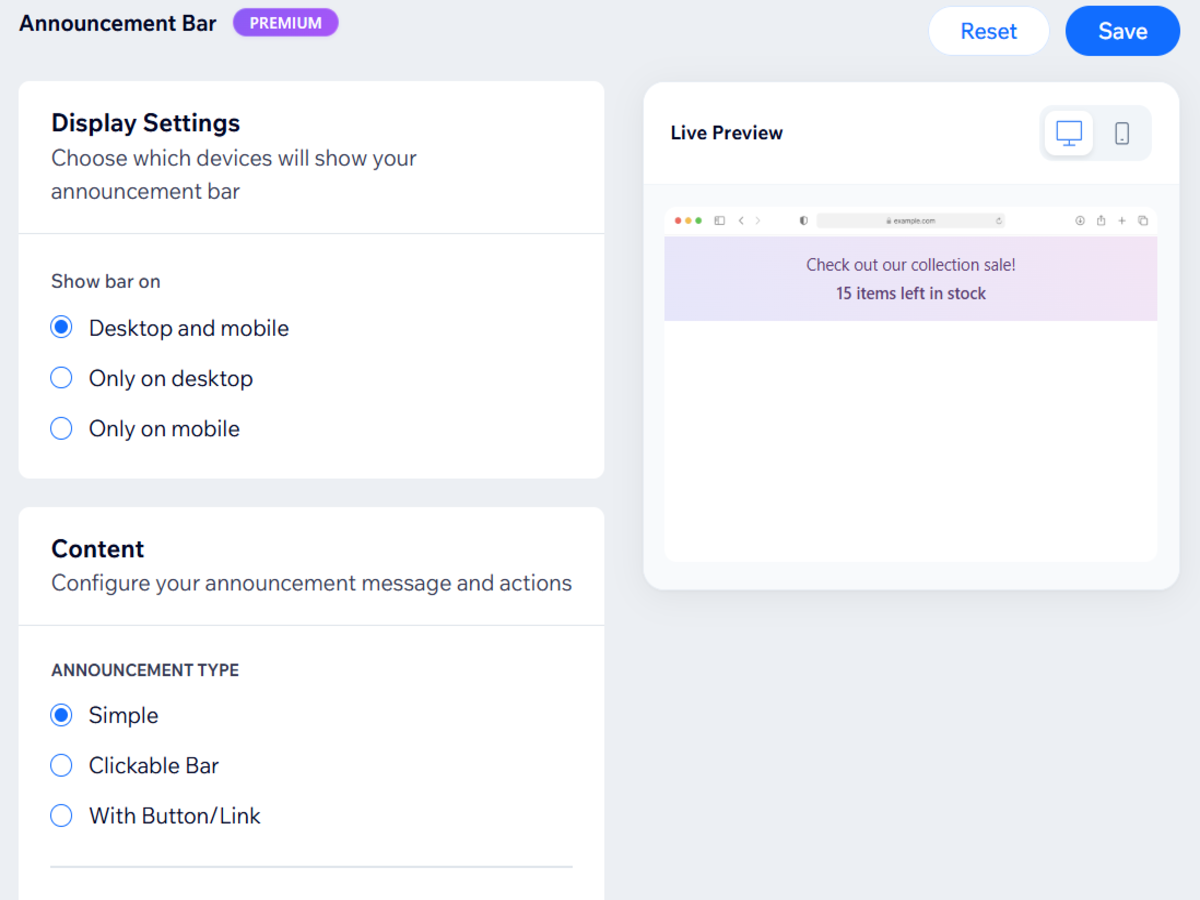Click the PREMIUM badge

click(285, 23)
